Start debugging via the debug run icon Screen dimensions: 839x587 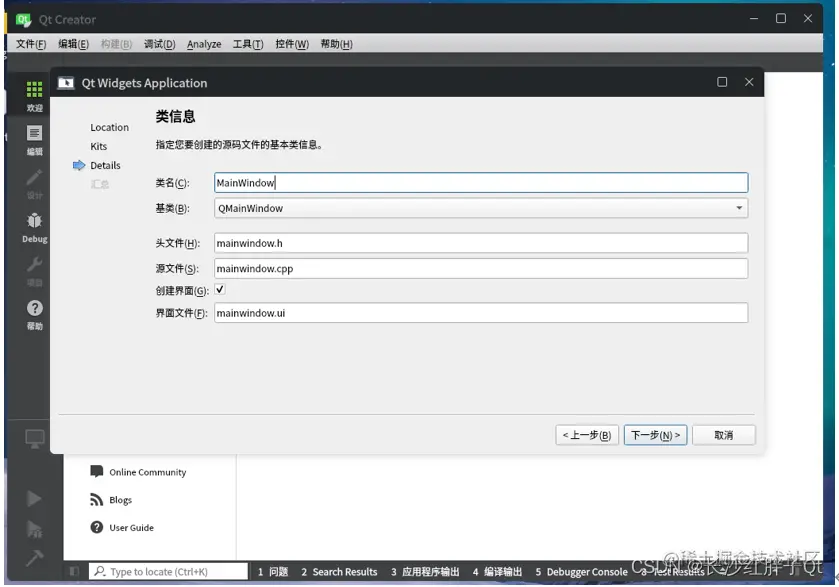[x=33, y=530]
